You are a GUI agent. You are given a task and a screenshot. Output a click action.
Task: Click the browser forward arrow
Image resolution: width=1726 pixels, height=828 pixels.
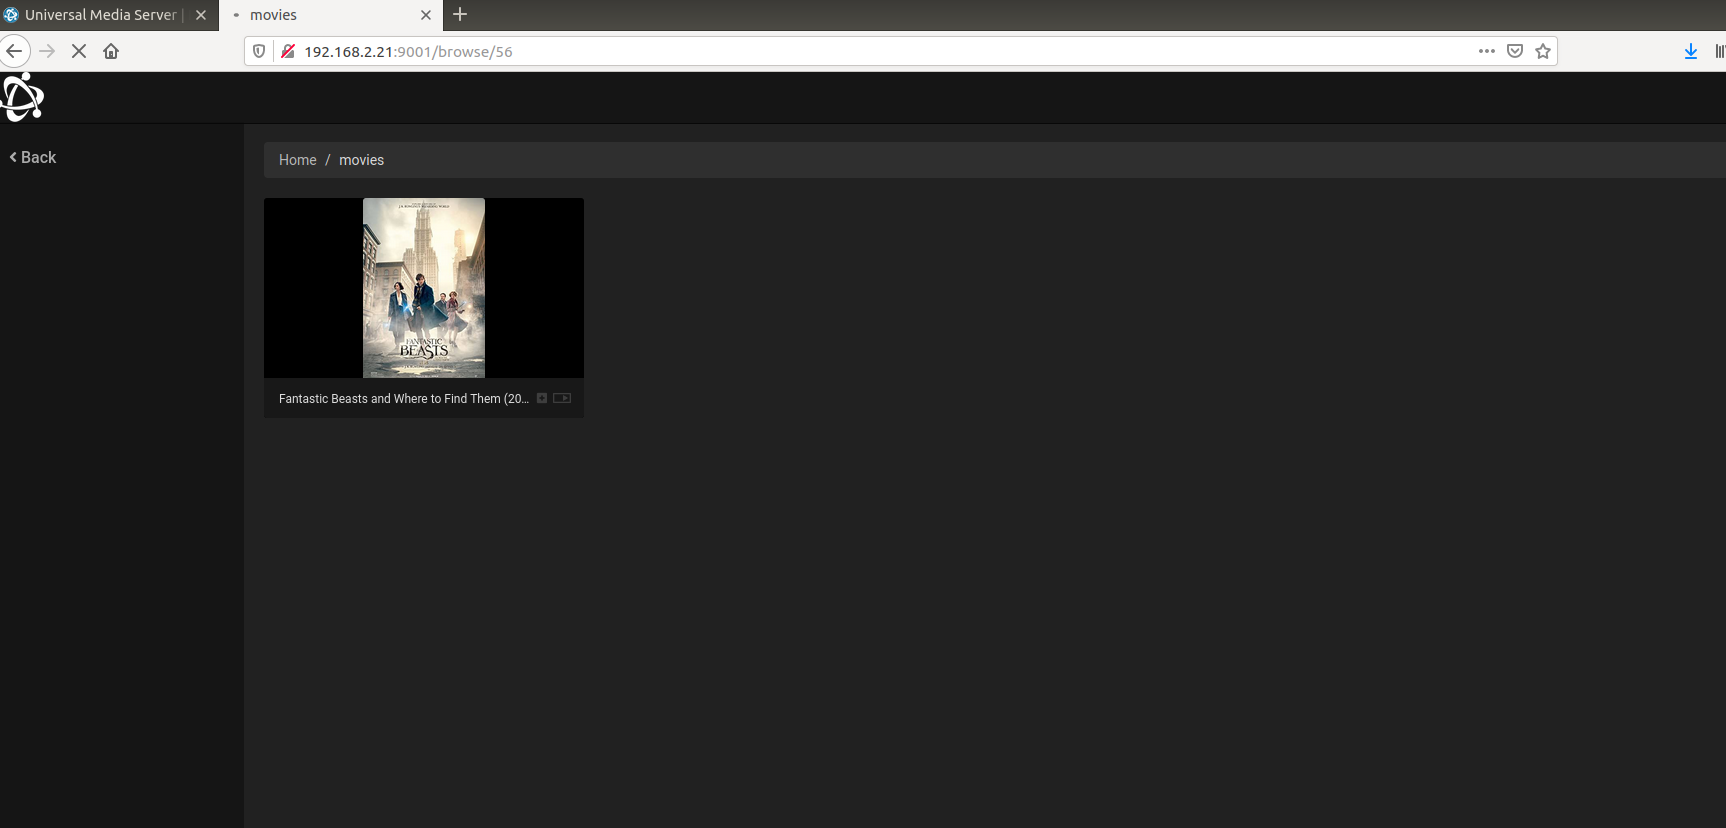[47, 51]
